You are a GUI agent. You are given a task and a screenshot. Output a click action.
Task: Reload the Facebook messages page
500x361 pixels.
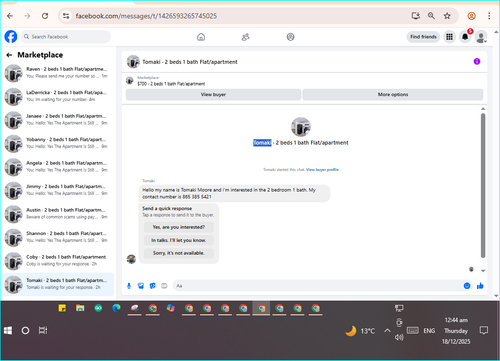[45, 16]
